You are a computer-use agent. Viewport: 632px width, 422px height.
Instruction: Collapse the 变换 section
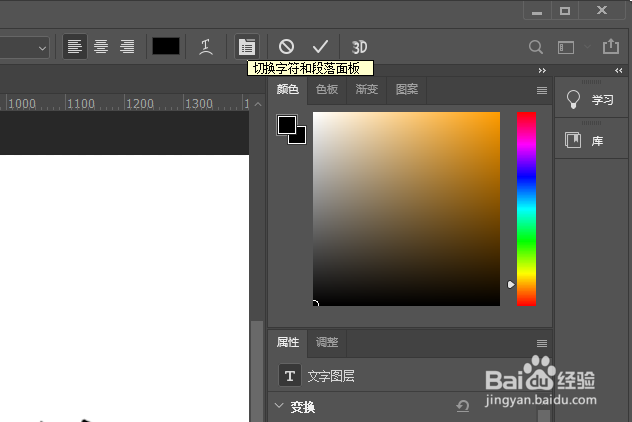coord(279,405)
